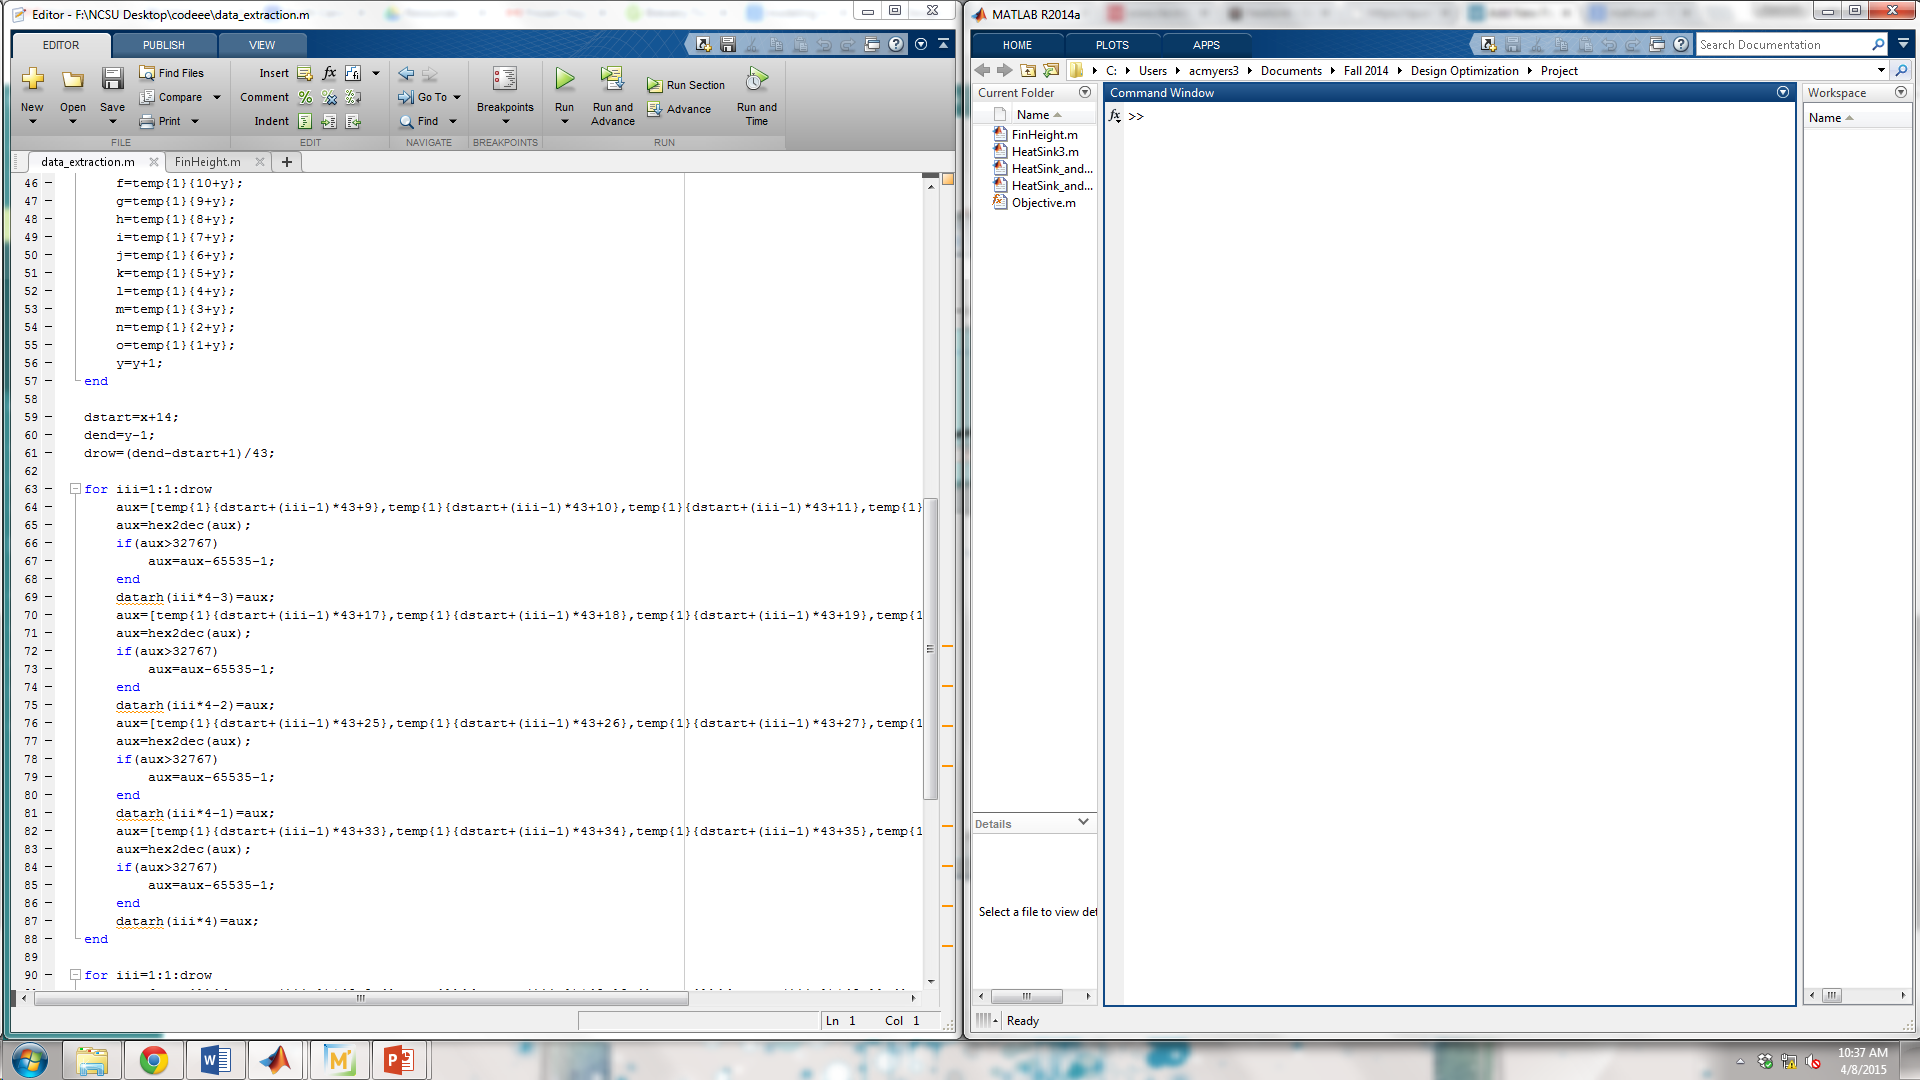1920x1080 pixels.
Task: Open the PLOTS tab
Action: click(1111, 45)
